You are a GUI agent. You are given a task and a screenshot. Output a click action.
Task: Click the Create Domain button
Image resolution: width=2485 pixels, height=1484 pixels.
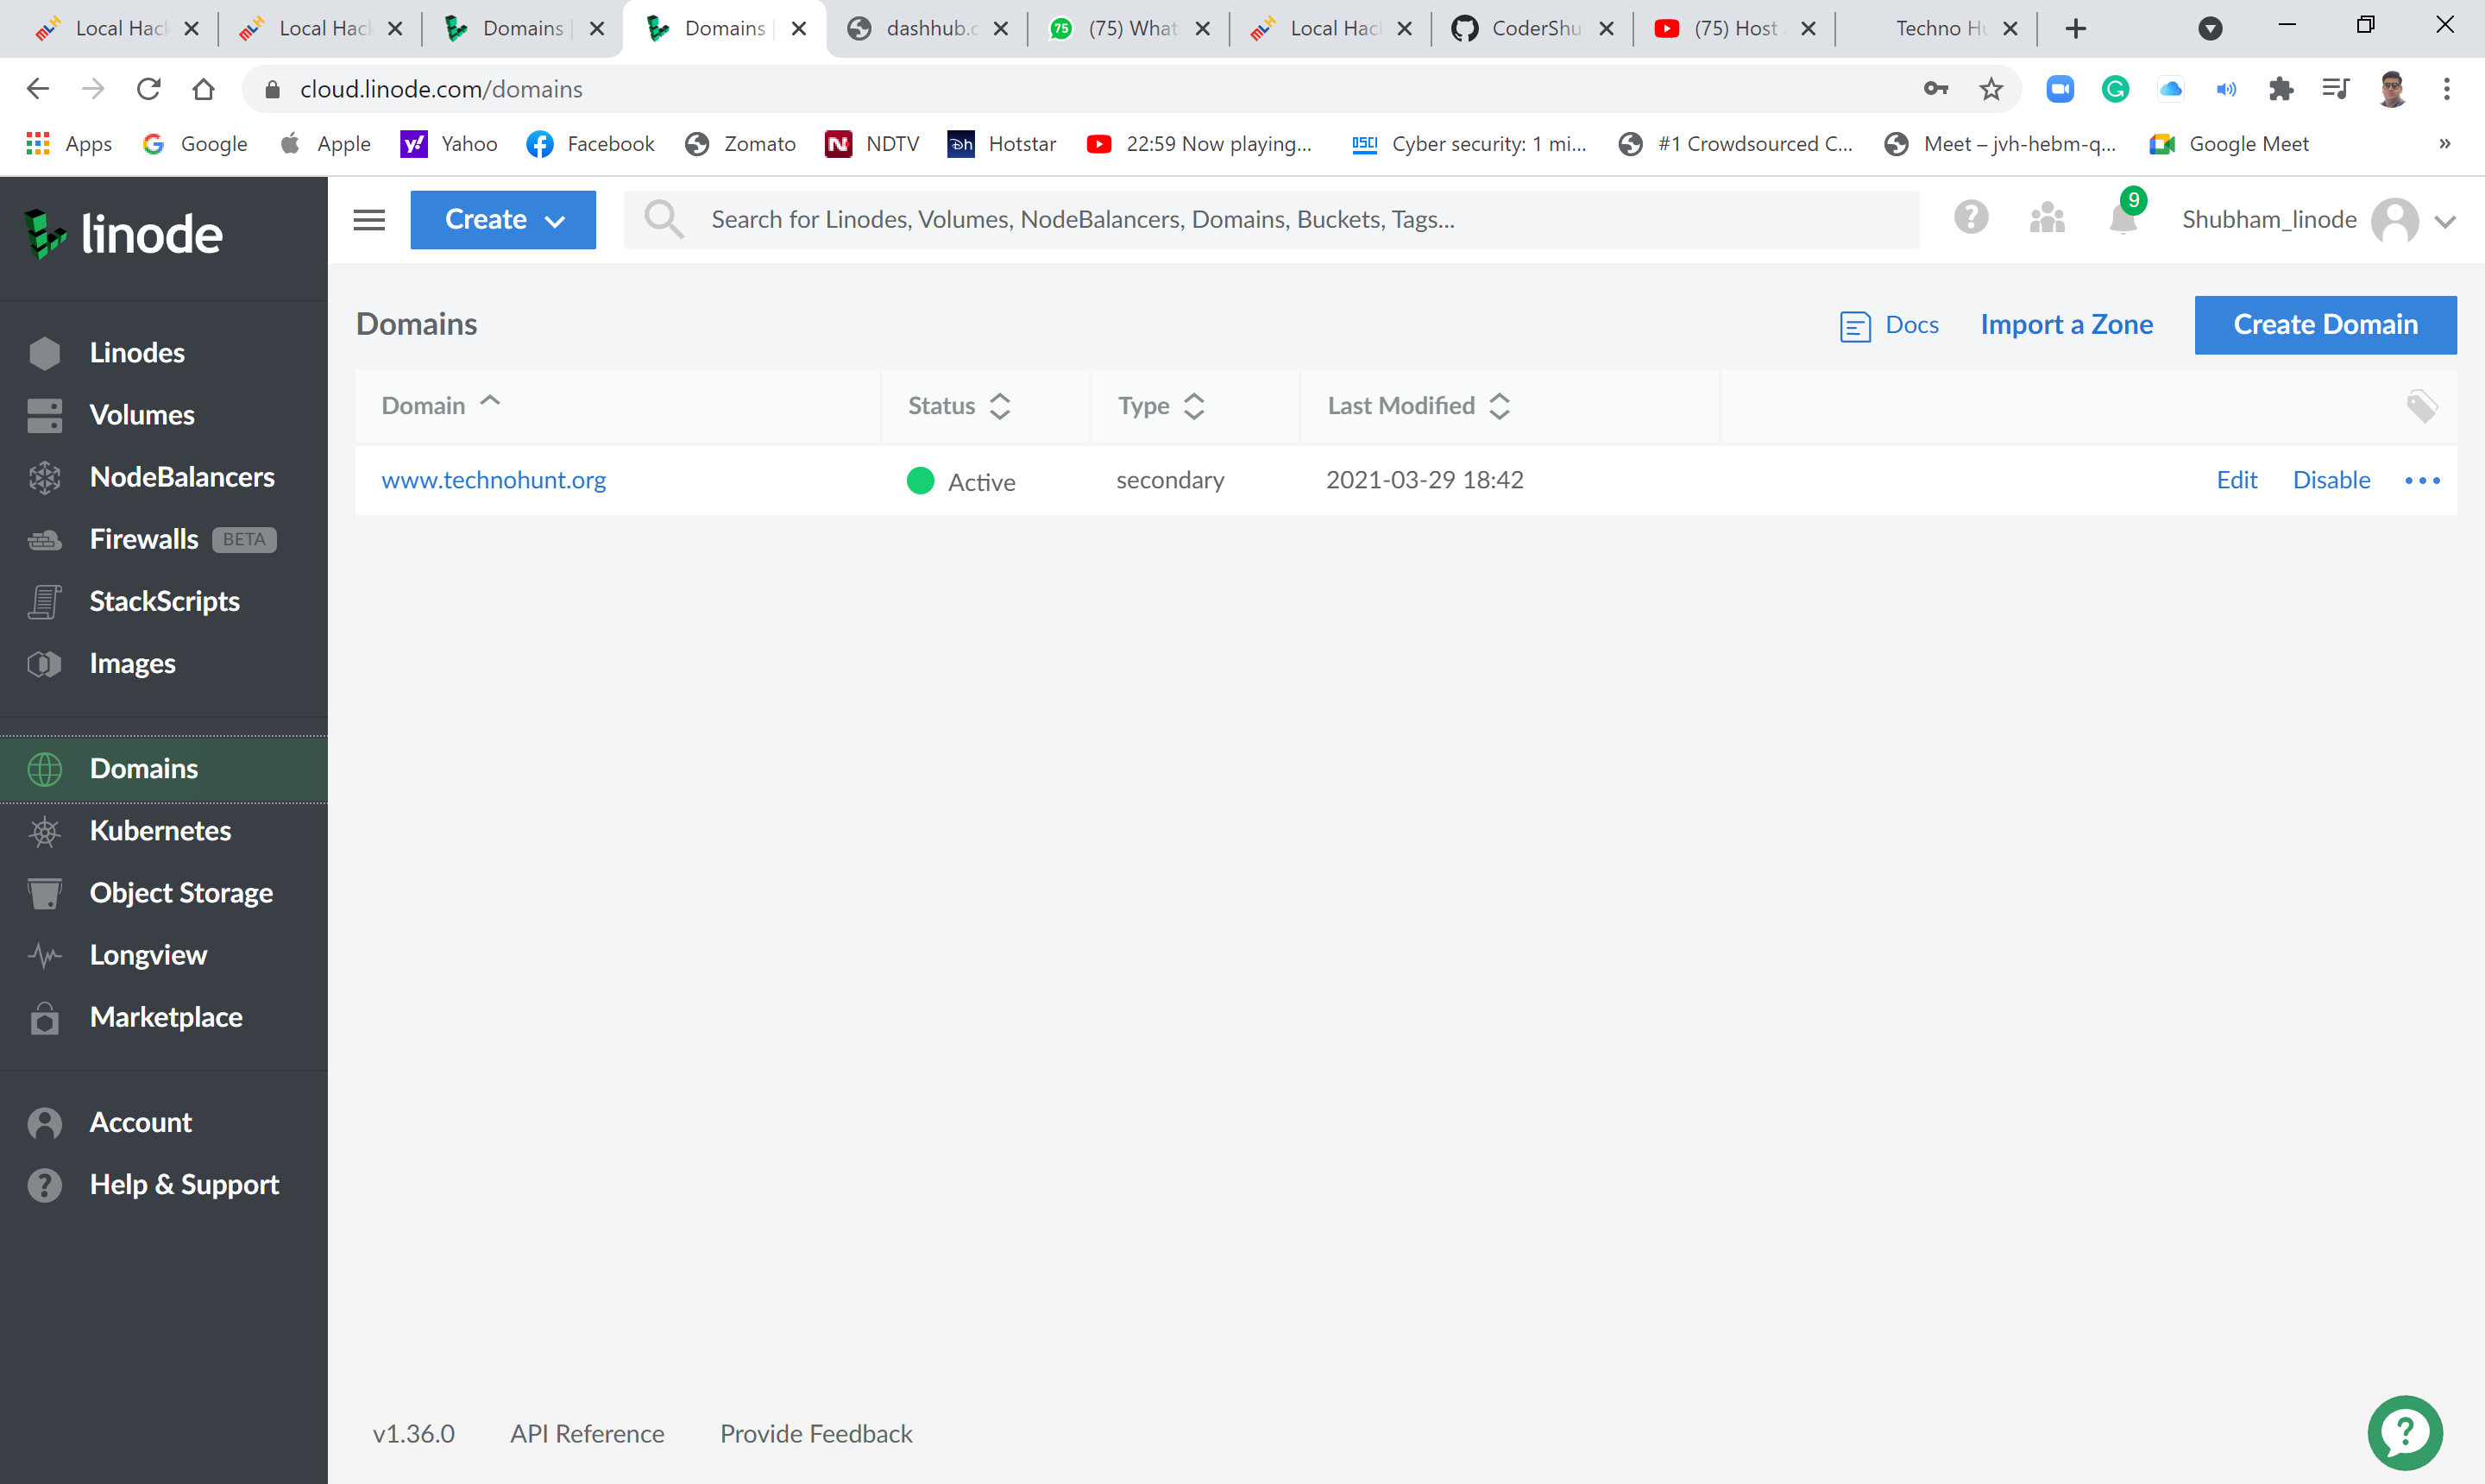2324,325
